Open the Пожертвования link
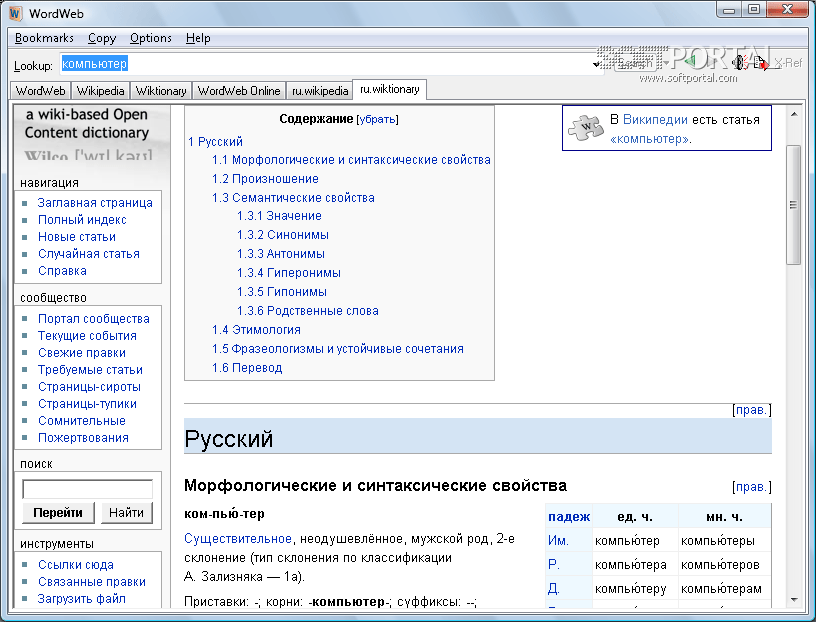This screenshot has width=816, height=622. coord(83,438)
